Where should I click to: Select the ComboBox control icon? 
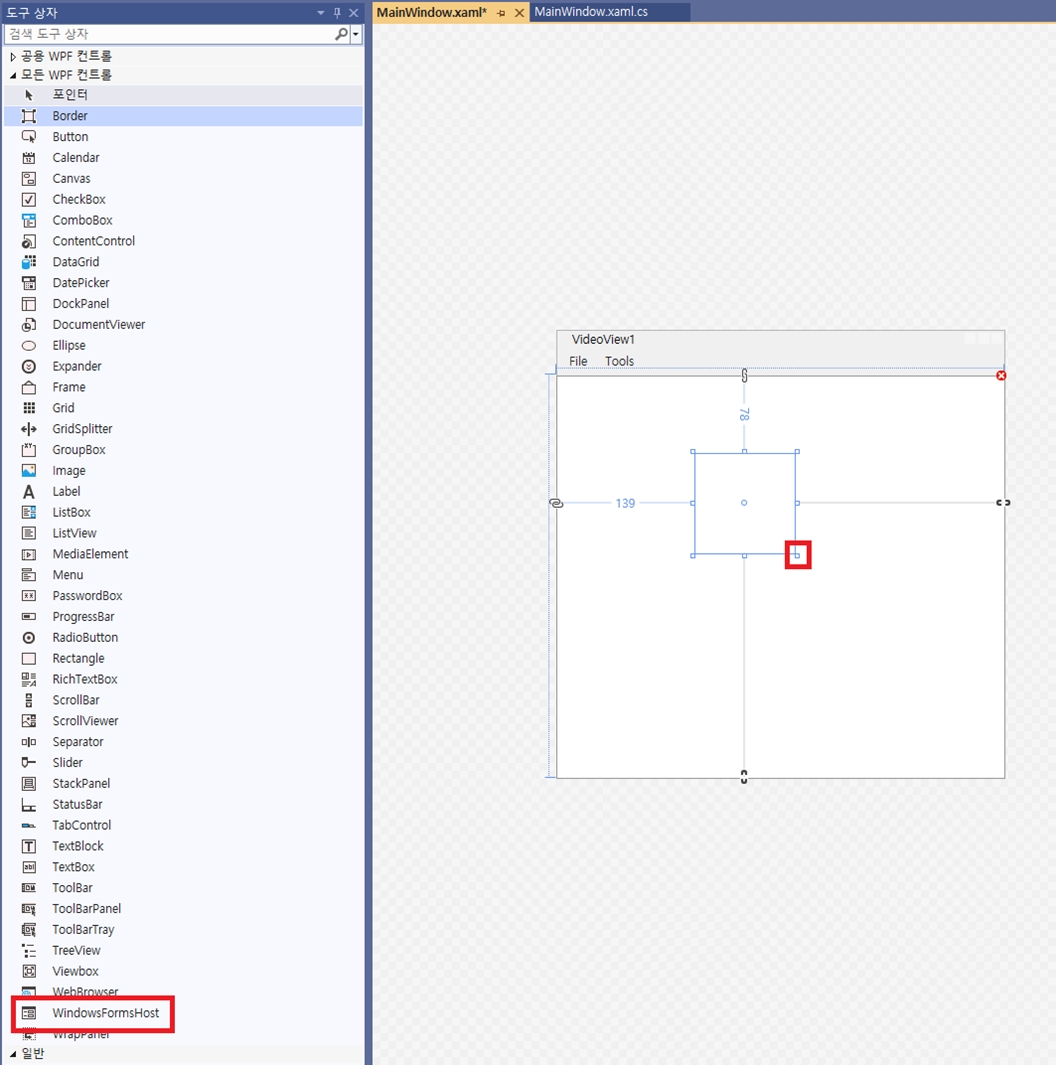coord(29,220)
